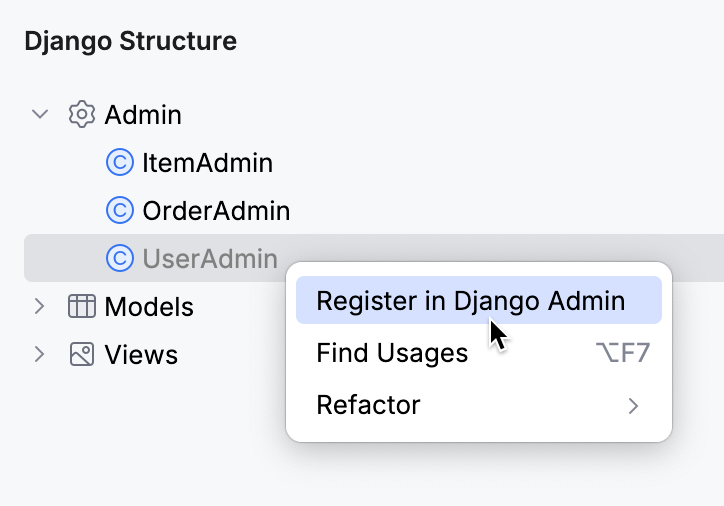Viewport: 724px width, 506px height.
Task: Select the OrderAdmin tree item
Action: (x=216, y=210)
